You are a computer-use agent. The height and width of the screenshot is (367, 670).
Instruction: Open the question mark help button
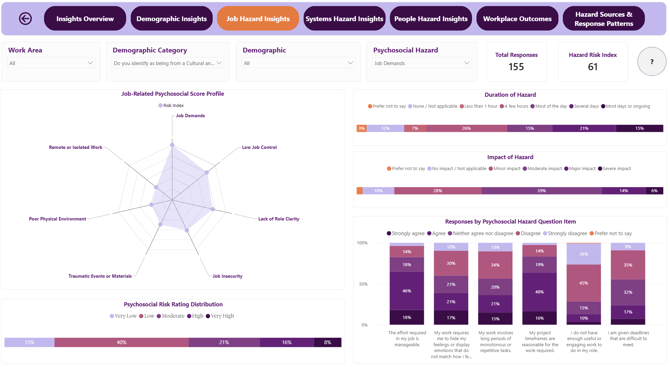tap(652, 62)
